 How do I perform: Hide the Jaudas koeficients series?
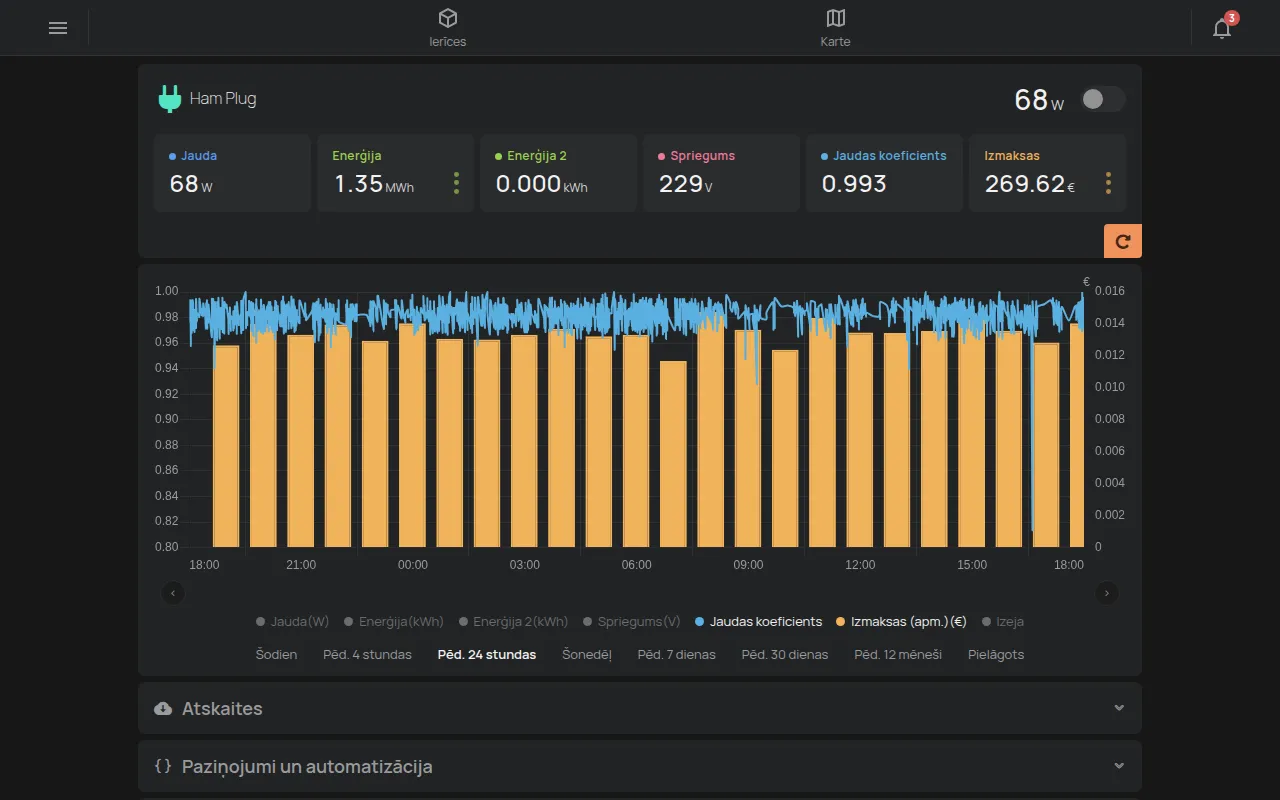tap(758, 622)
